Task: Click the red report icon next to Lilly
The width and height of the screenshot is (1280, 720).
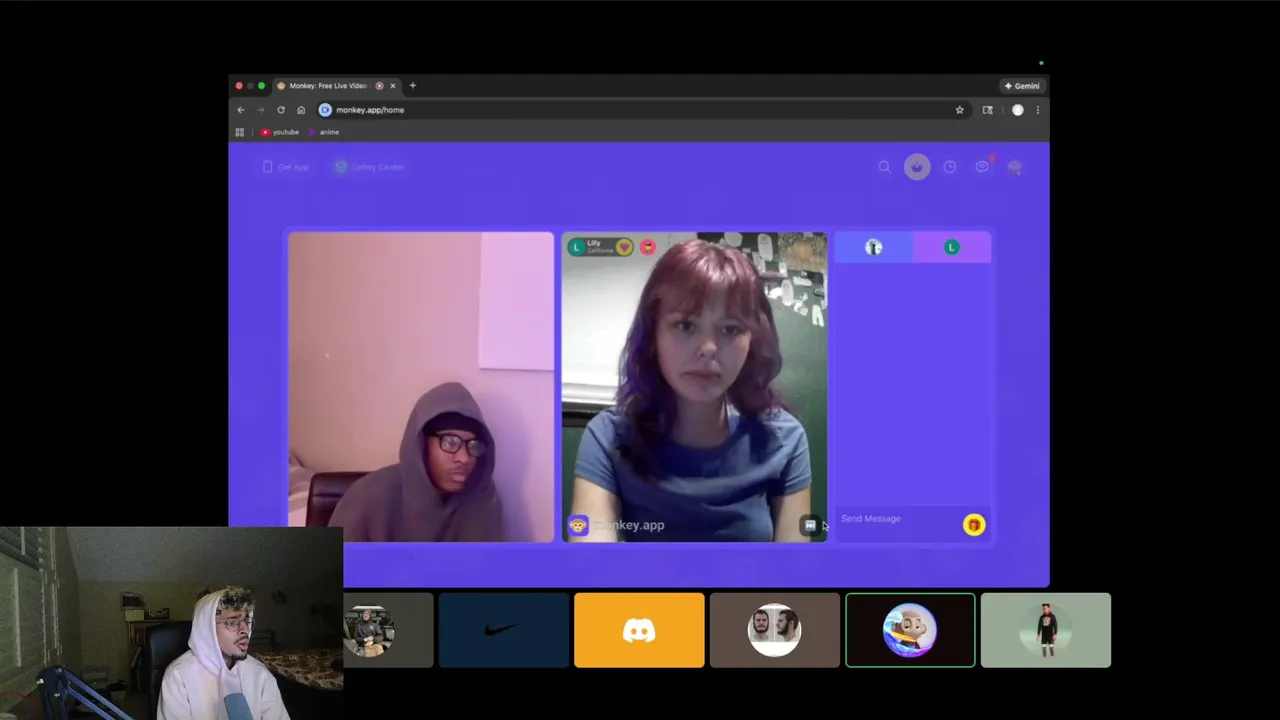Action: point(647,247)
